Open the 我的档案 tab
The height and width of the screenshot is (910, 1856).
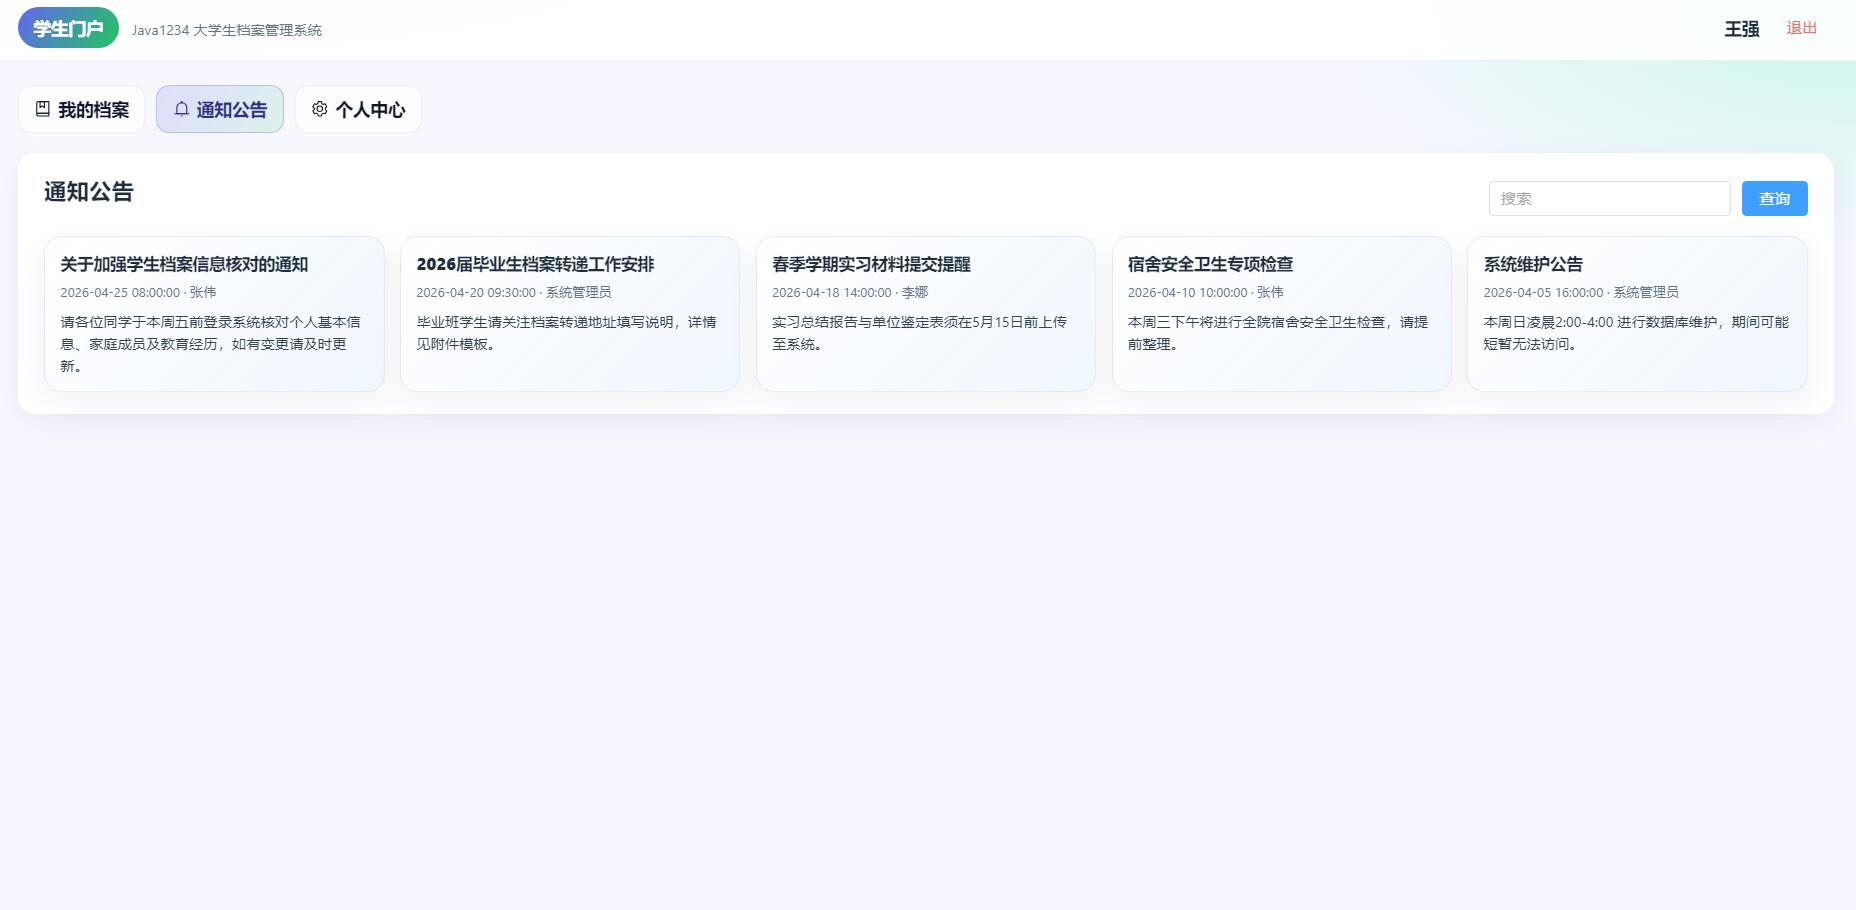click(x=82, y=109)
